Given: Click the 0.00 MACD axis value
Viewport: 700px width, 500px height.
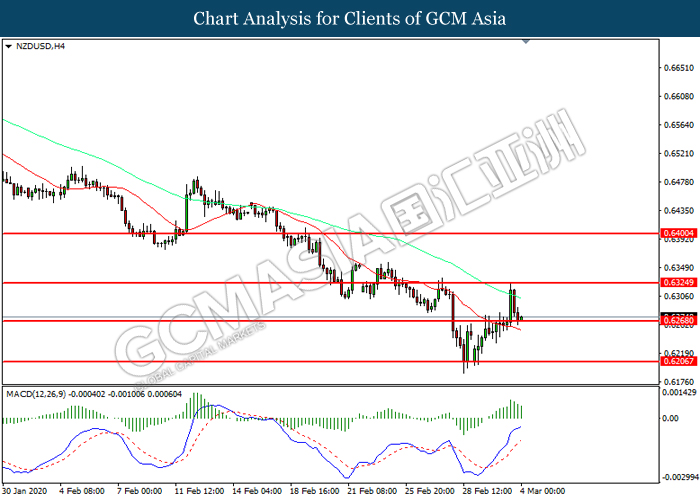Looking at the screenshot, I should pyautogui.click(x=671, y=418).
